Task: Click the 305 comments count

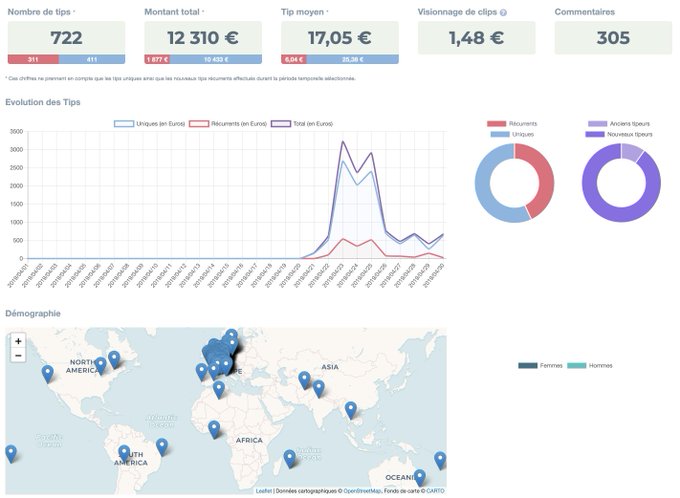Action: coord(613,38)
